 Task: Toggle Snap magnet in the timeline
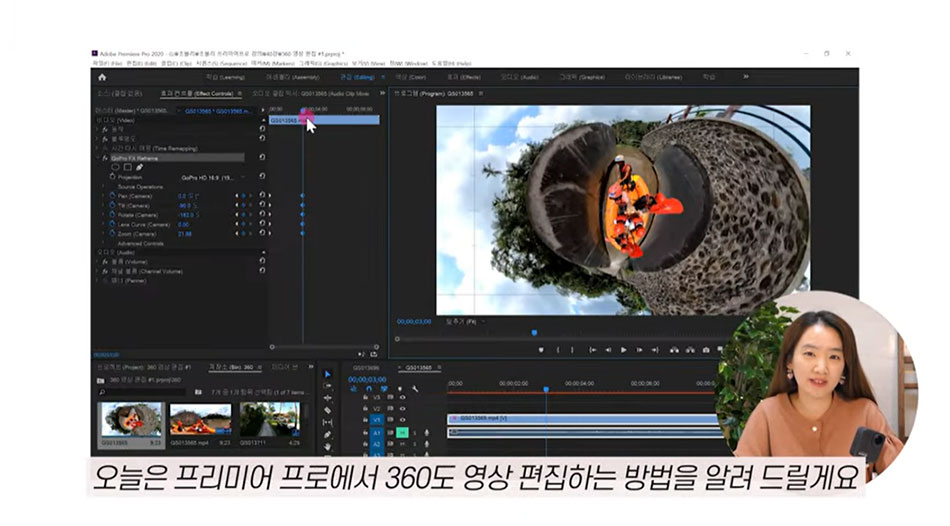(x=368, y=388)
